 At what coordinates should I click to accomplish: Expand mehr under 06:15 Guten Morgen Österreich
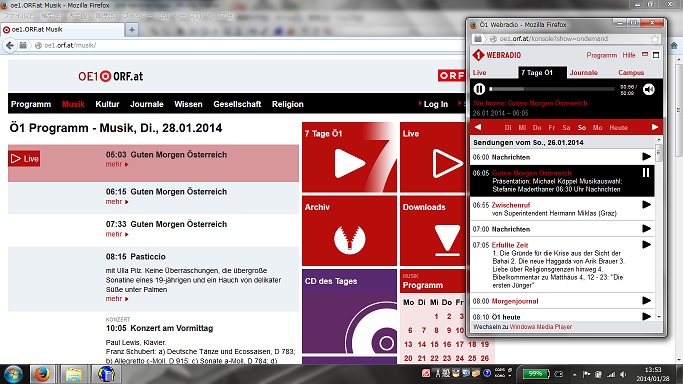tap(117, 202)
